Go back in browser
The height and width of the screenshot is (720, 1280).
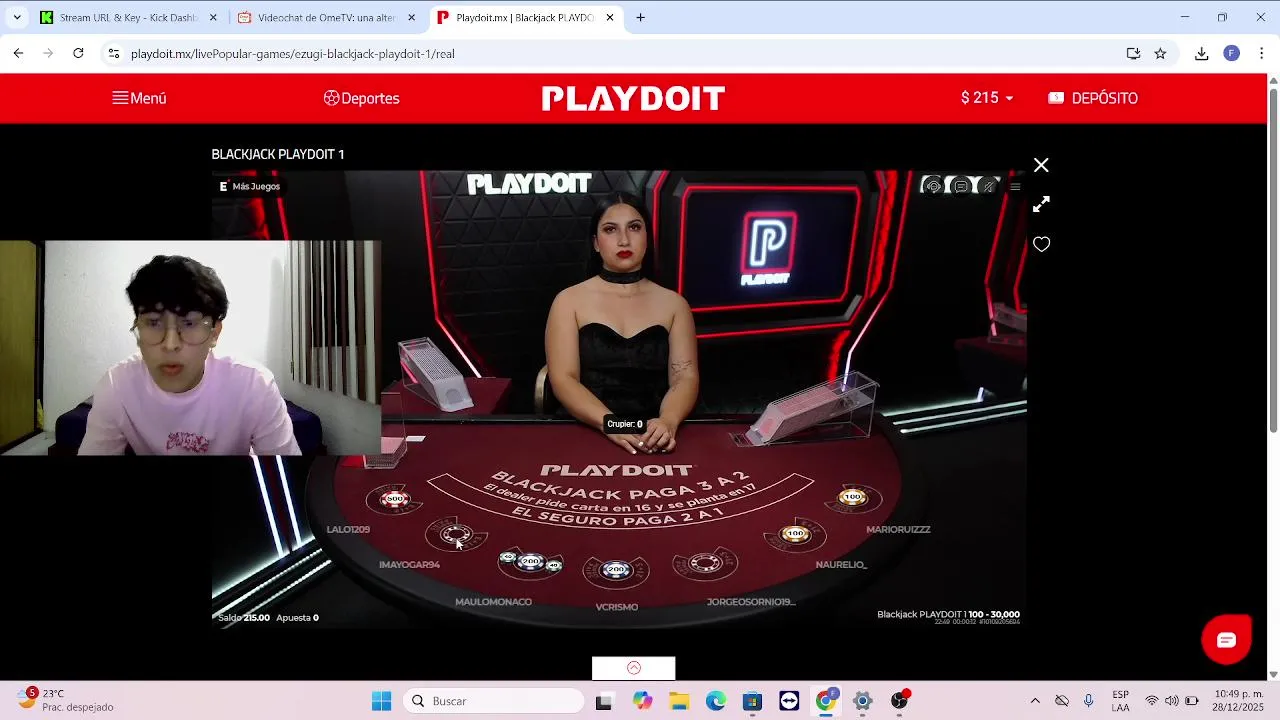18,53
